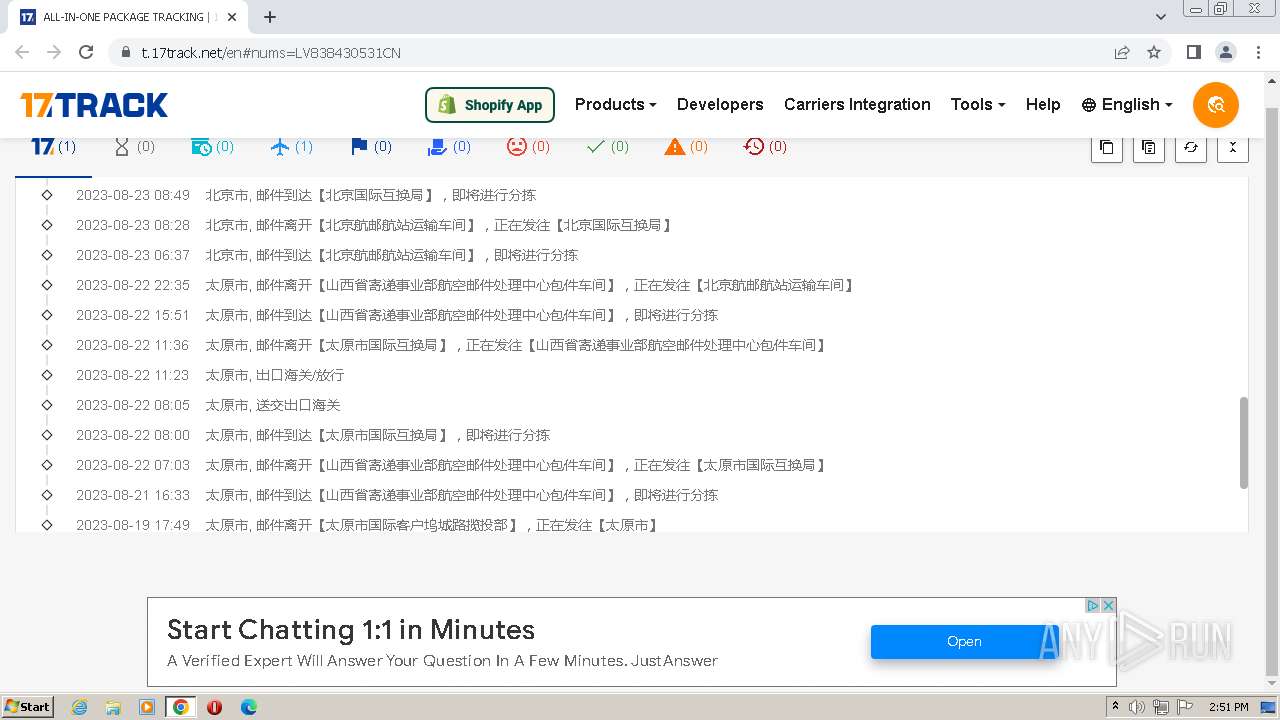This screenshot has height=720, width=1280.
Task: Click the 2023-08-23 08:28 tracking event
Action: coord(374,225)
